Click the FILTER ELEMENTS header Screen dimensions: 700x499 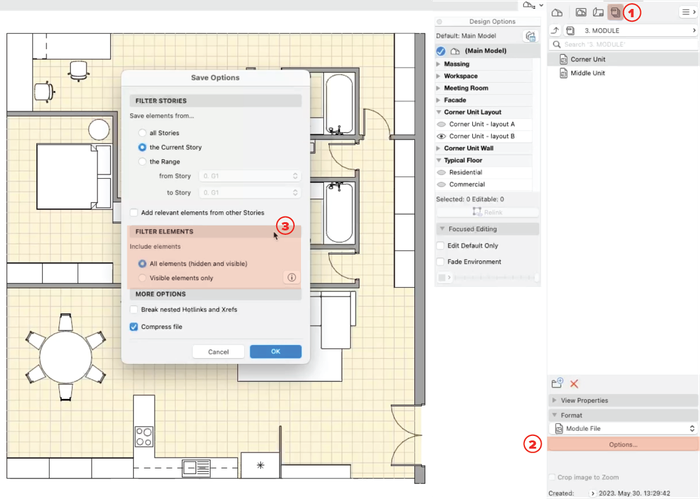(x=215, y=232)
